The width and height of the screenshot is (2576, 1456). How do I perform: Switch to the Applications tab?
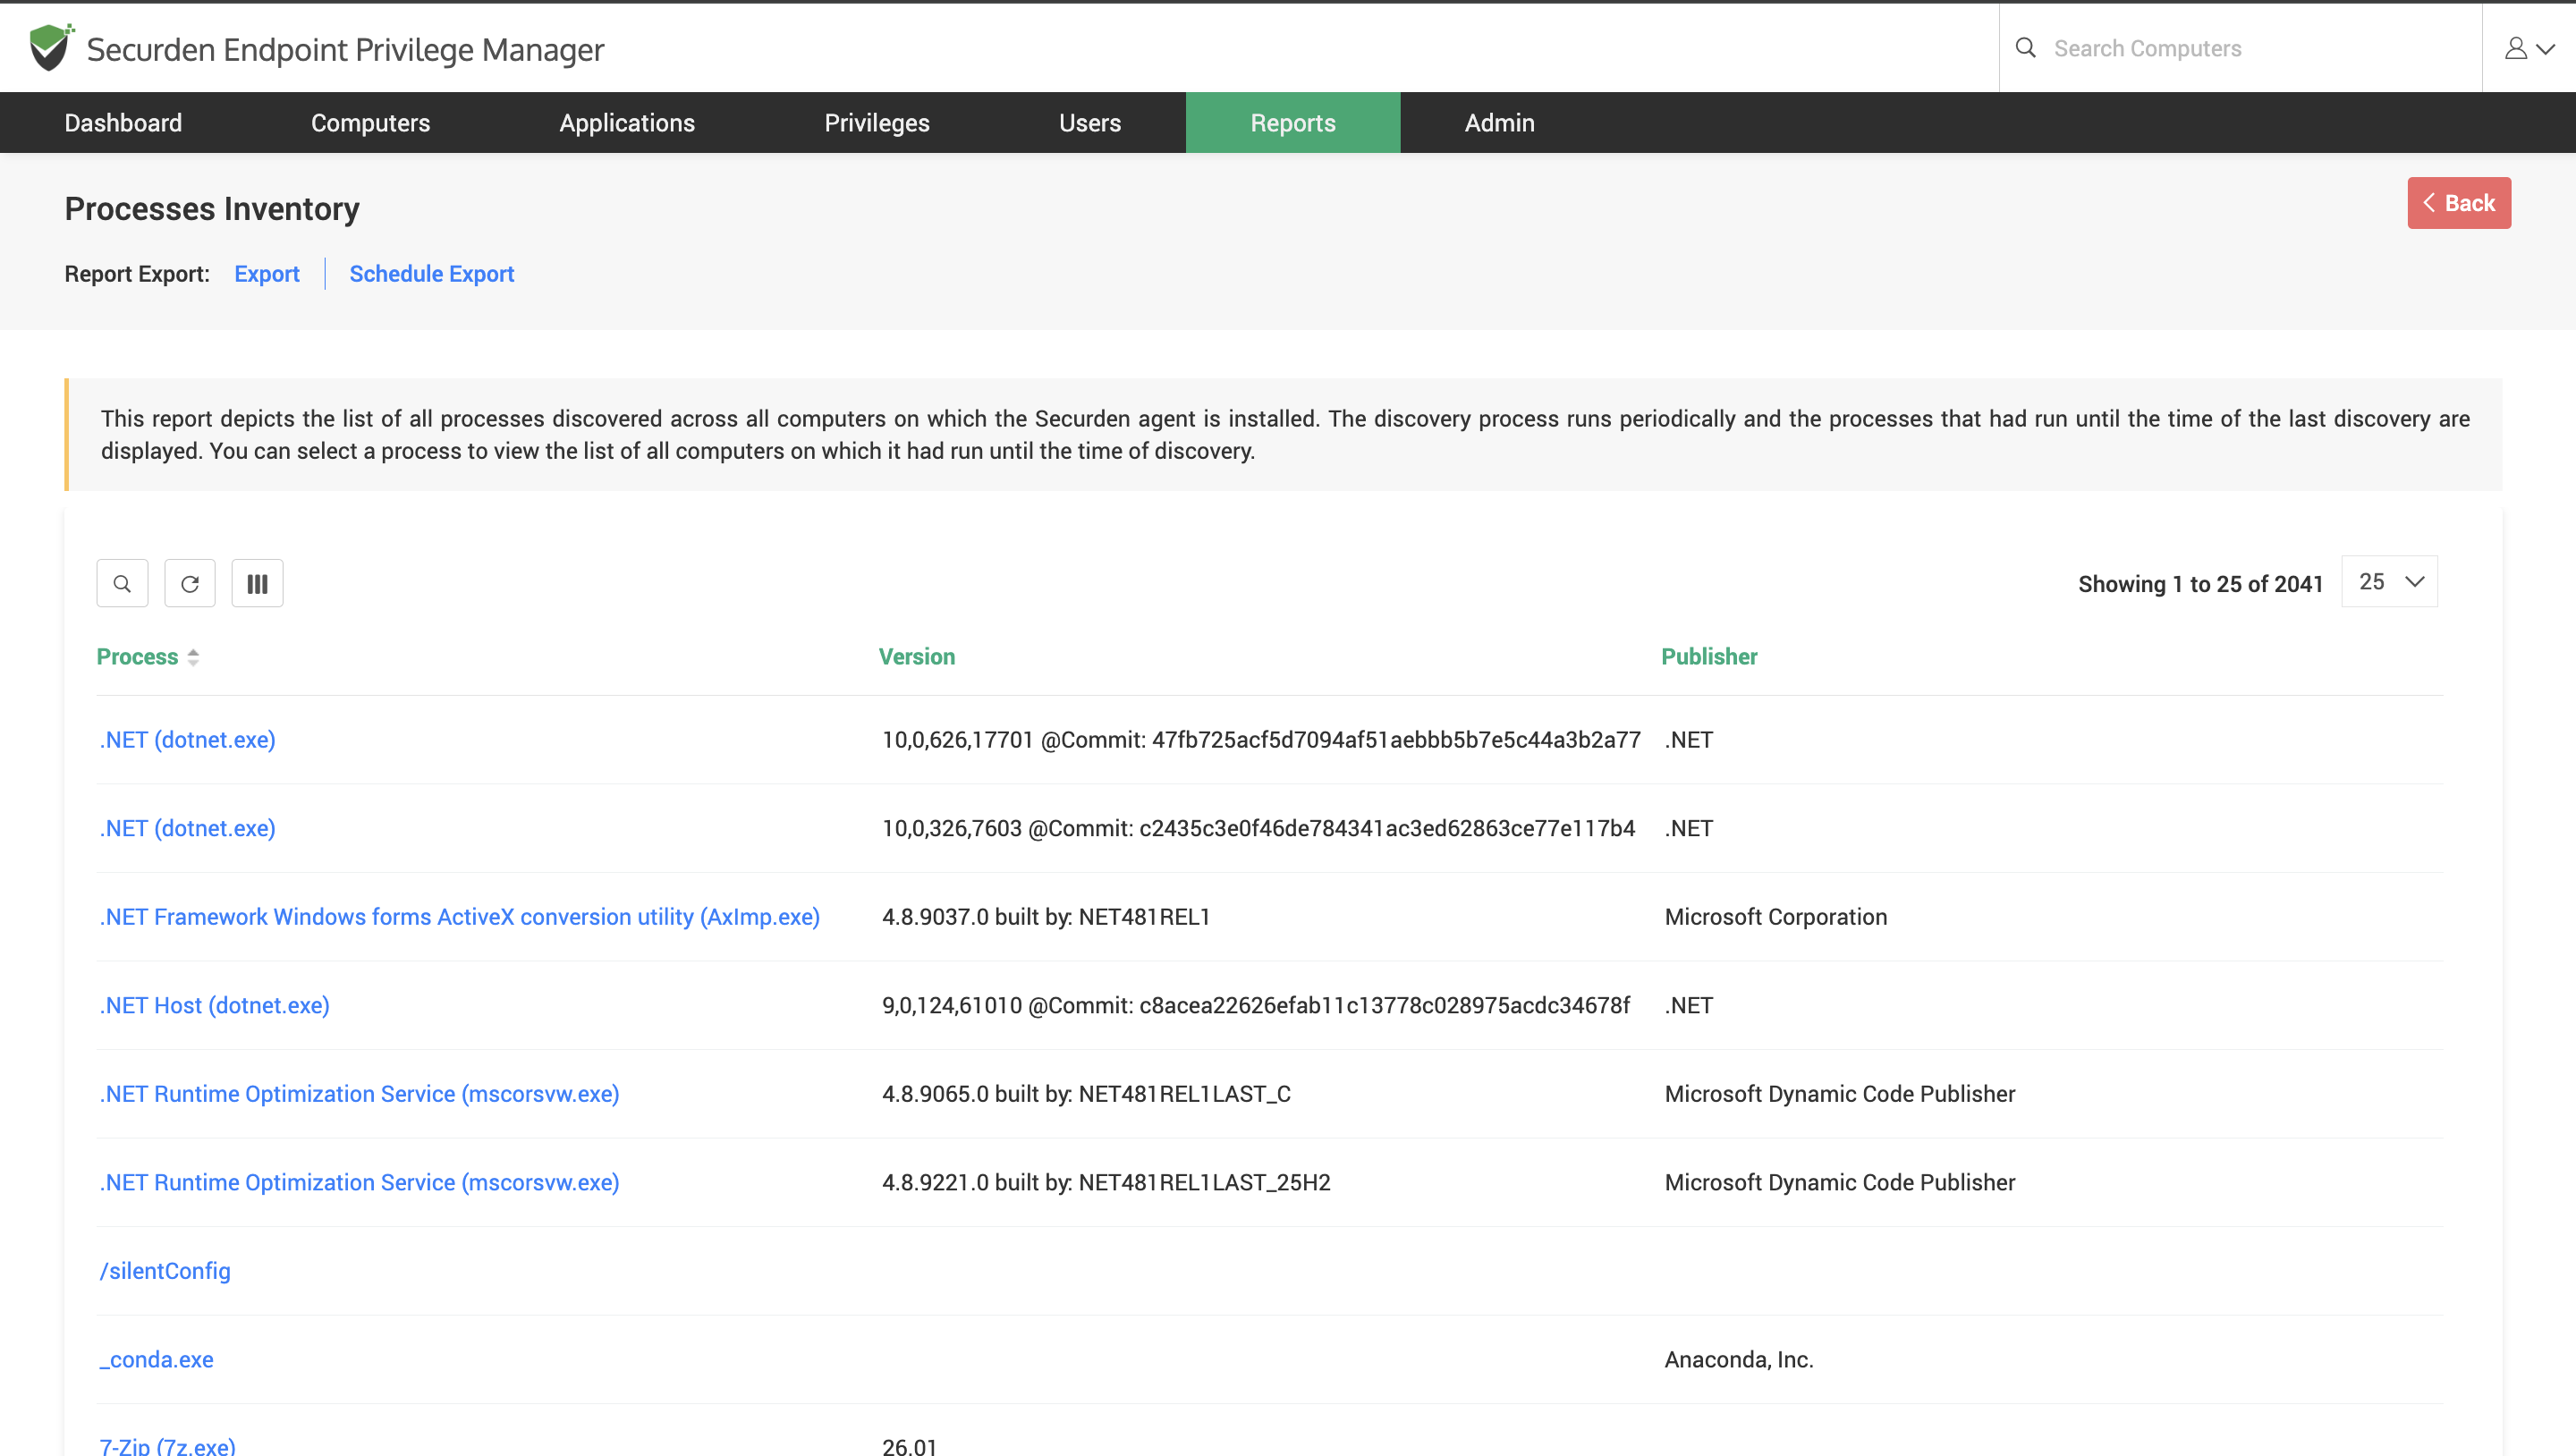(x=627, y=122)
